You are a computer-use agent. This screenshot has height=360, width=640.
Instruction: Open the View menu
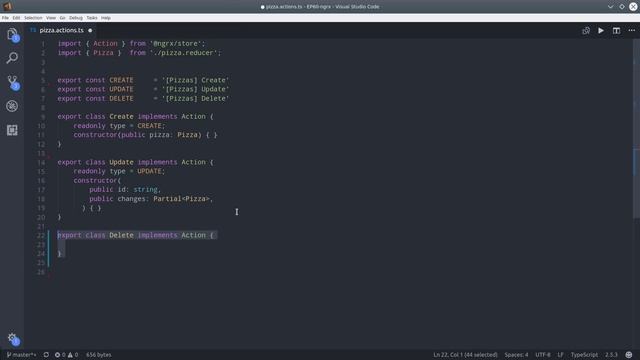click(51, 18)
